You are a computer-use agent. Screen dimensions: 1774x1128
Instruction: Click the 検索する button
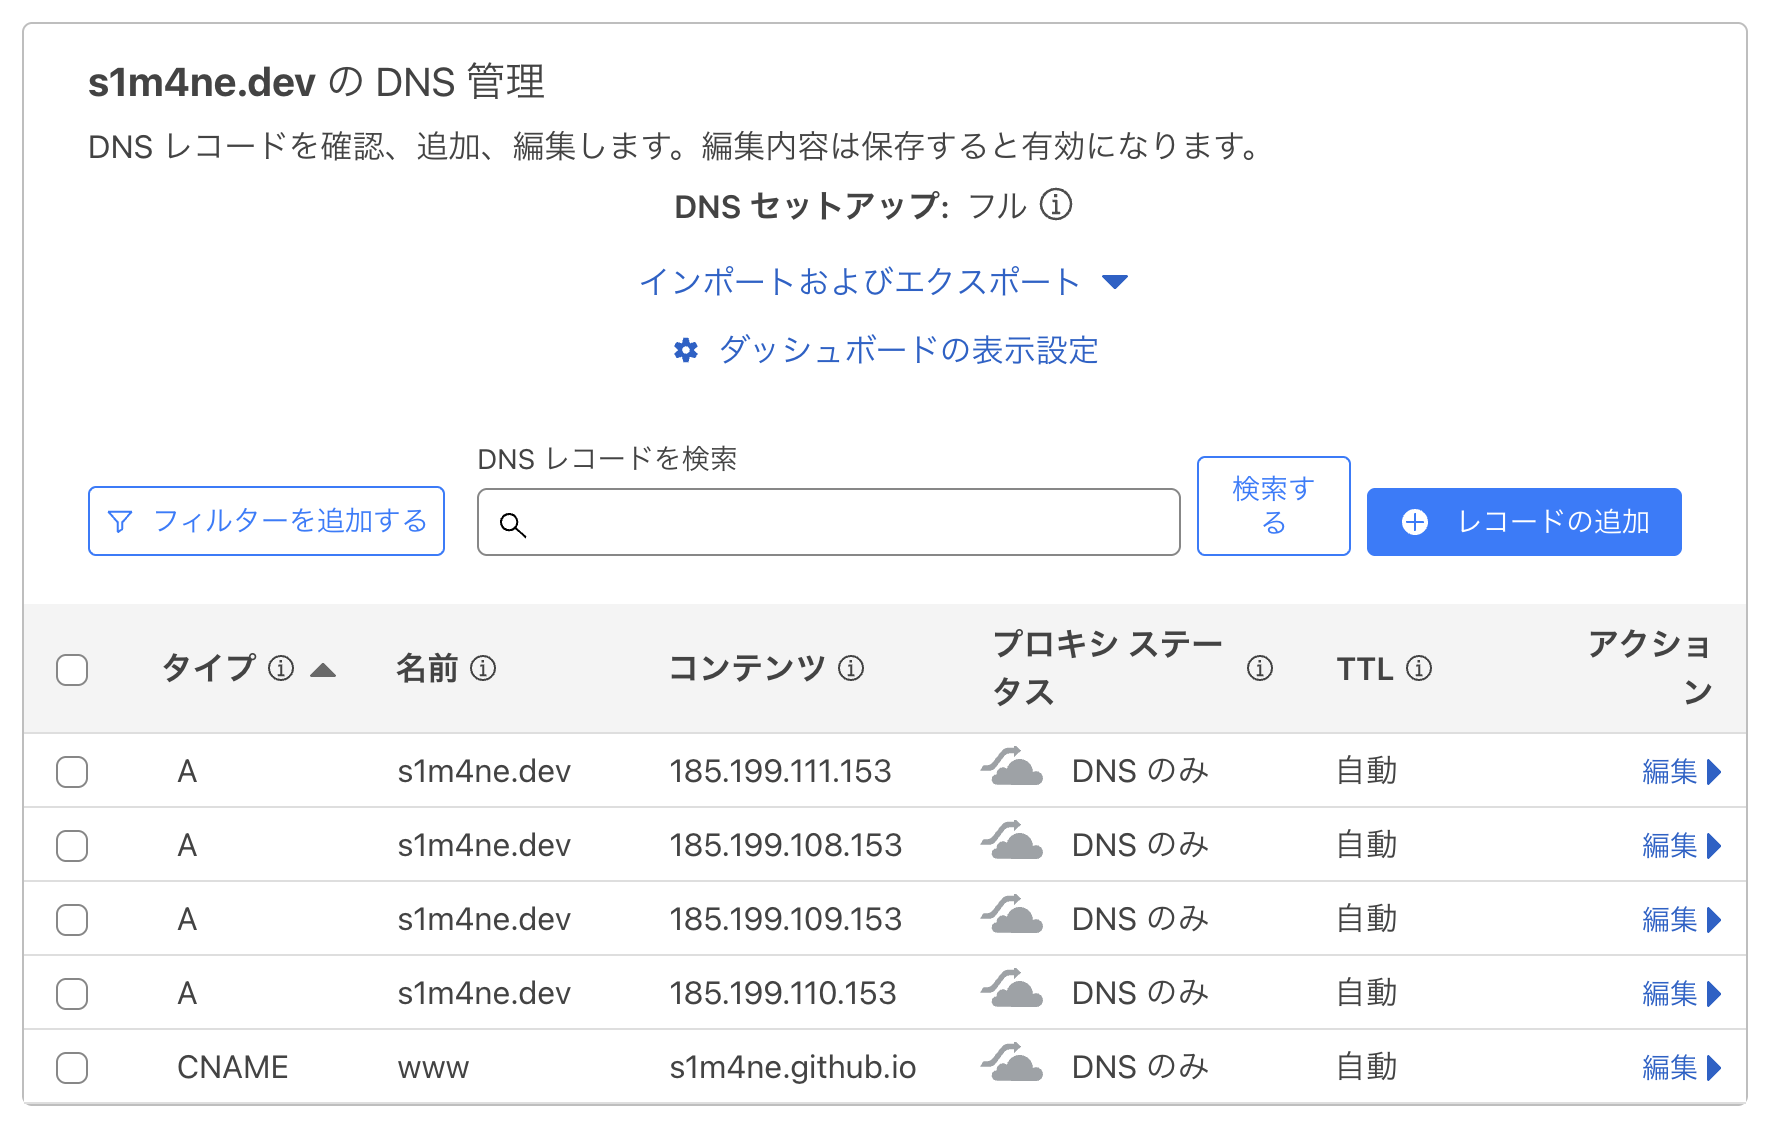pyautogui.click(x=1273, y=506)
